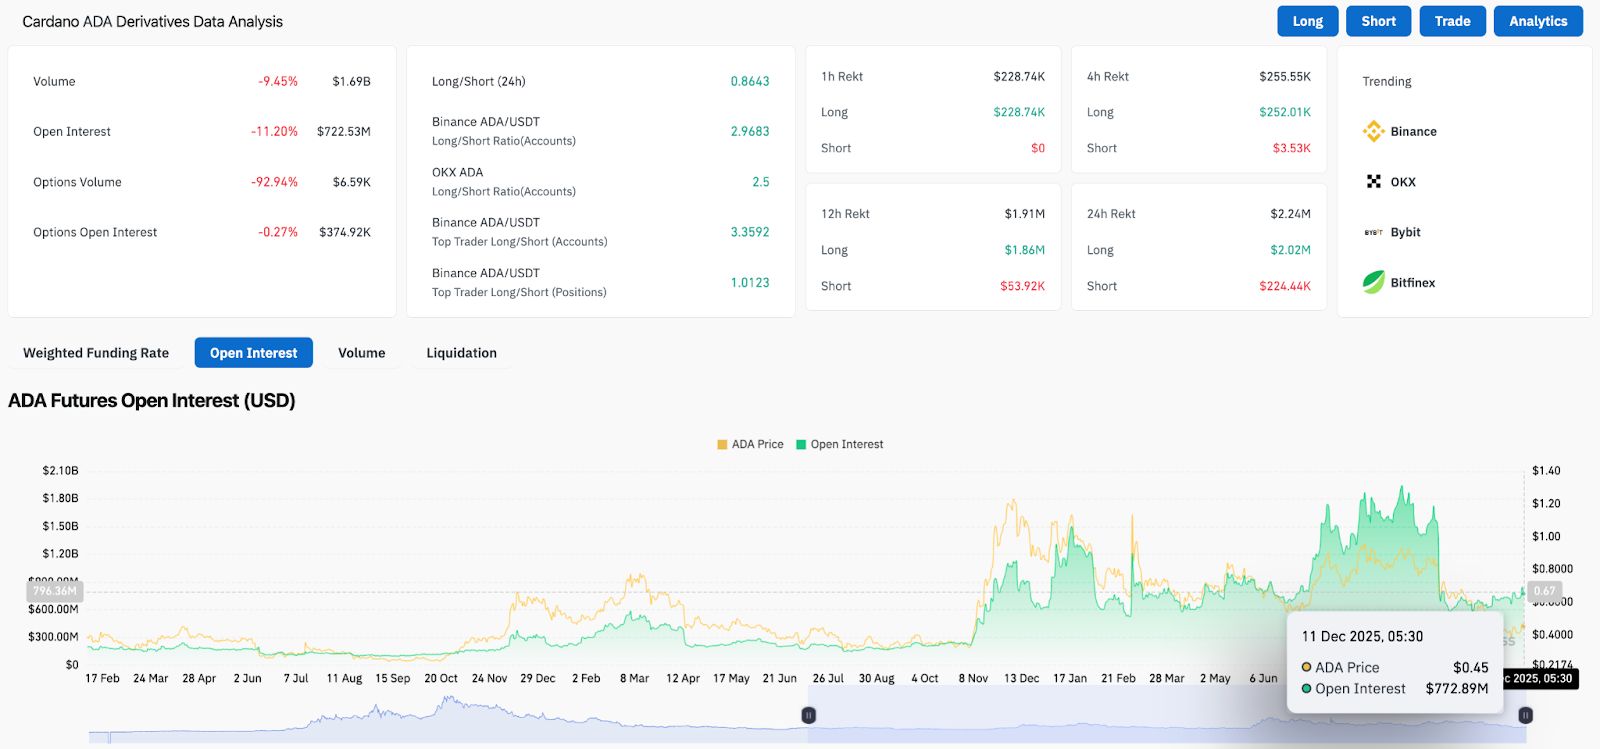Select the Open Interest tab
Image resolution: width=1600 pixels, height=749 pixels.
click(x=253, y=353)
